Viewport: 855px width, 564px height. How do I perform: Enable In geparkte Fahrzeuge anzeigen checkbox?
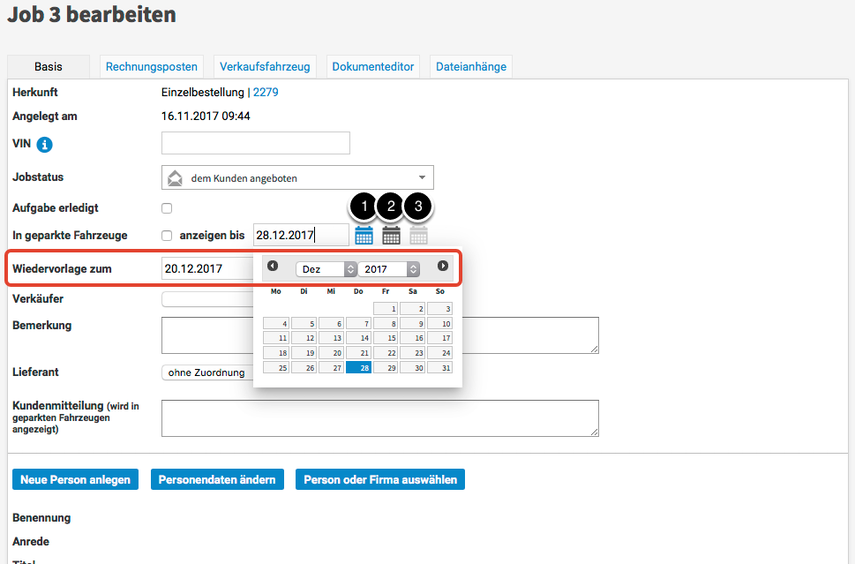(x=167, y=236)
